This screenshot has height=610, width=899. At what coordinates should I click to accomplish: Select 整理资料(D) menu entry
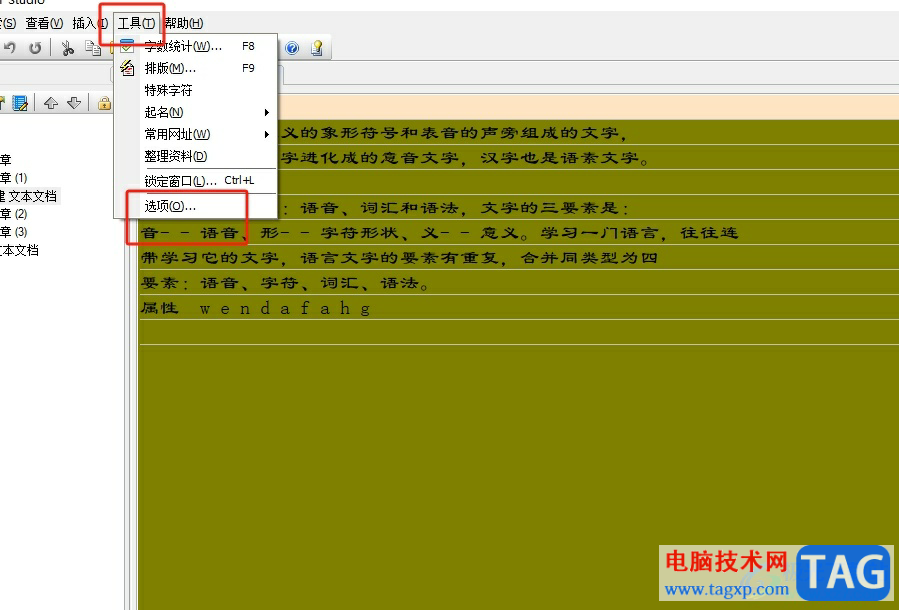coord(196,156)
